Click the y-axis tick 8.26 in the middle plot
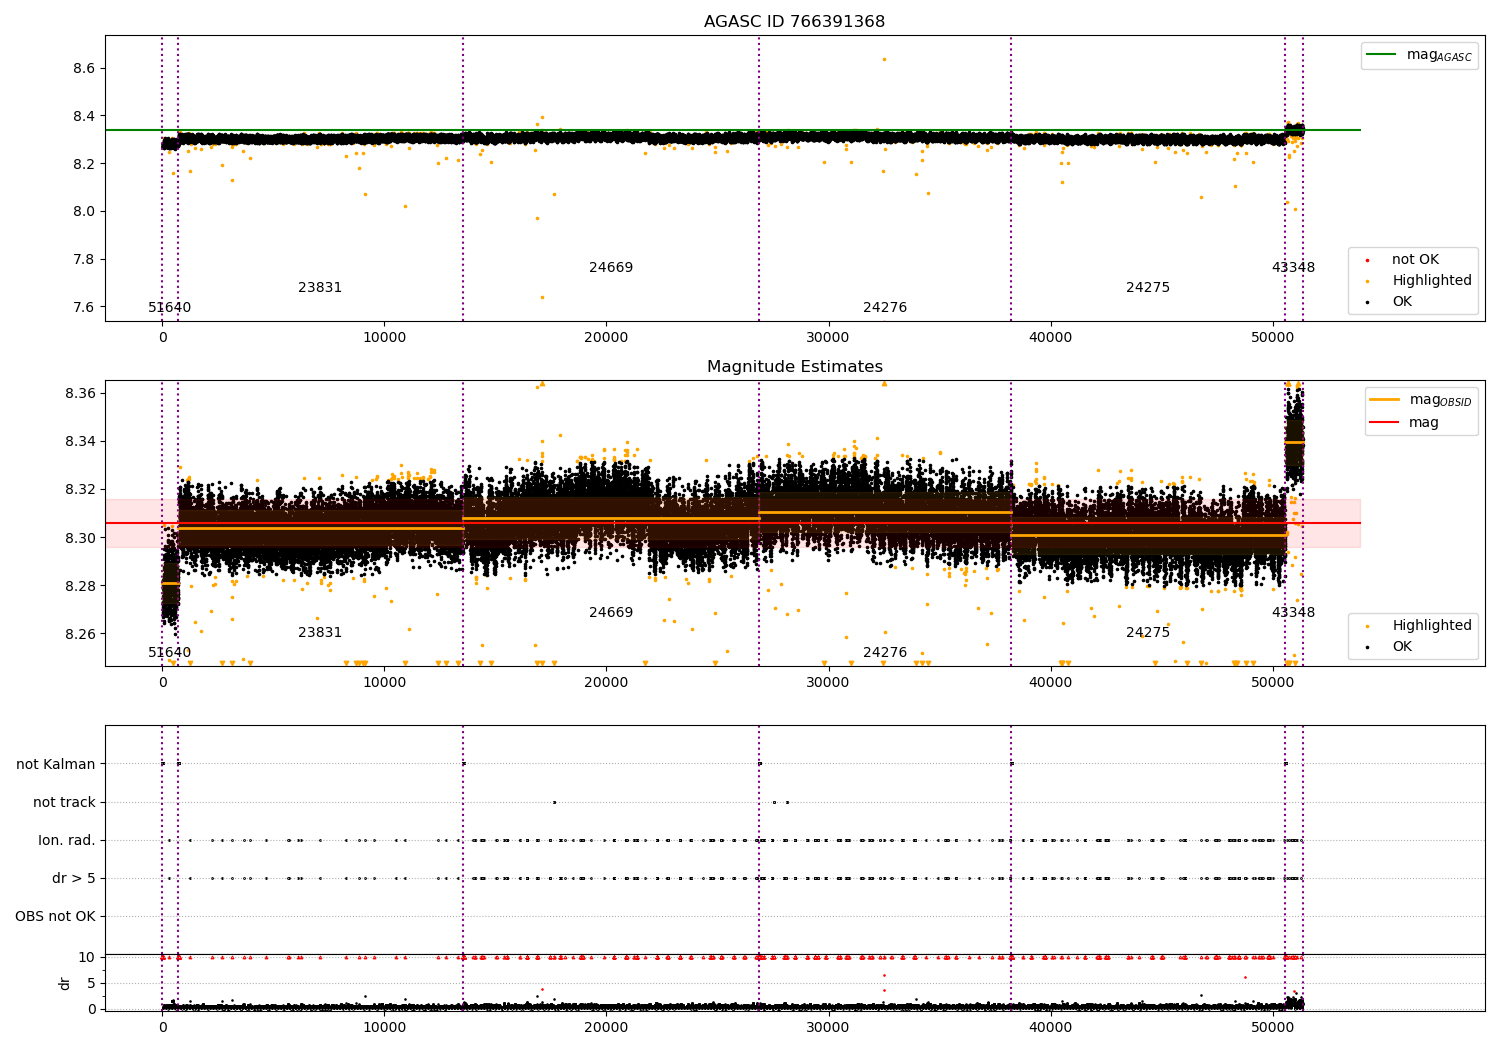The image size is (1500, 1050). pyautogui.click(x=80, y=634)
